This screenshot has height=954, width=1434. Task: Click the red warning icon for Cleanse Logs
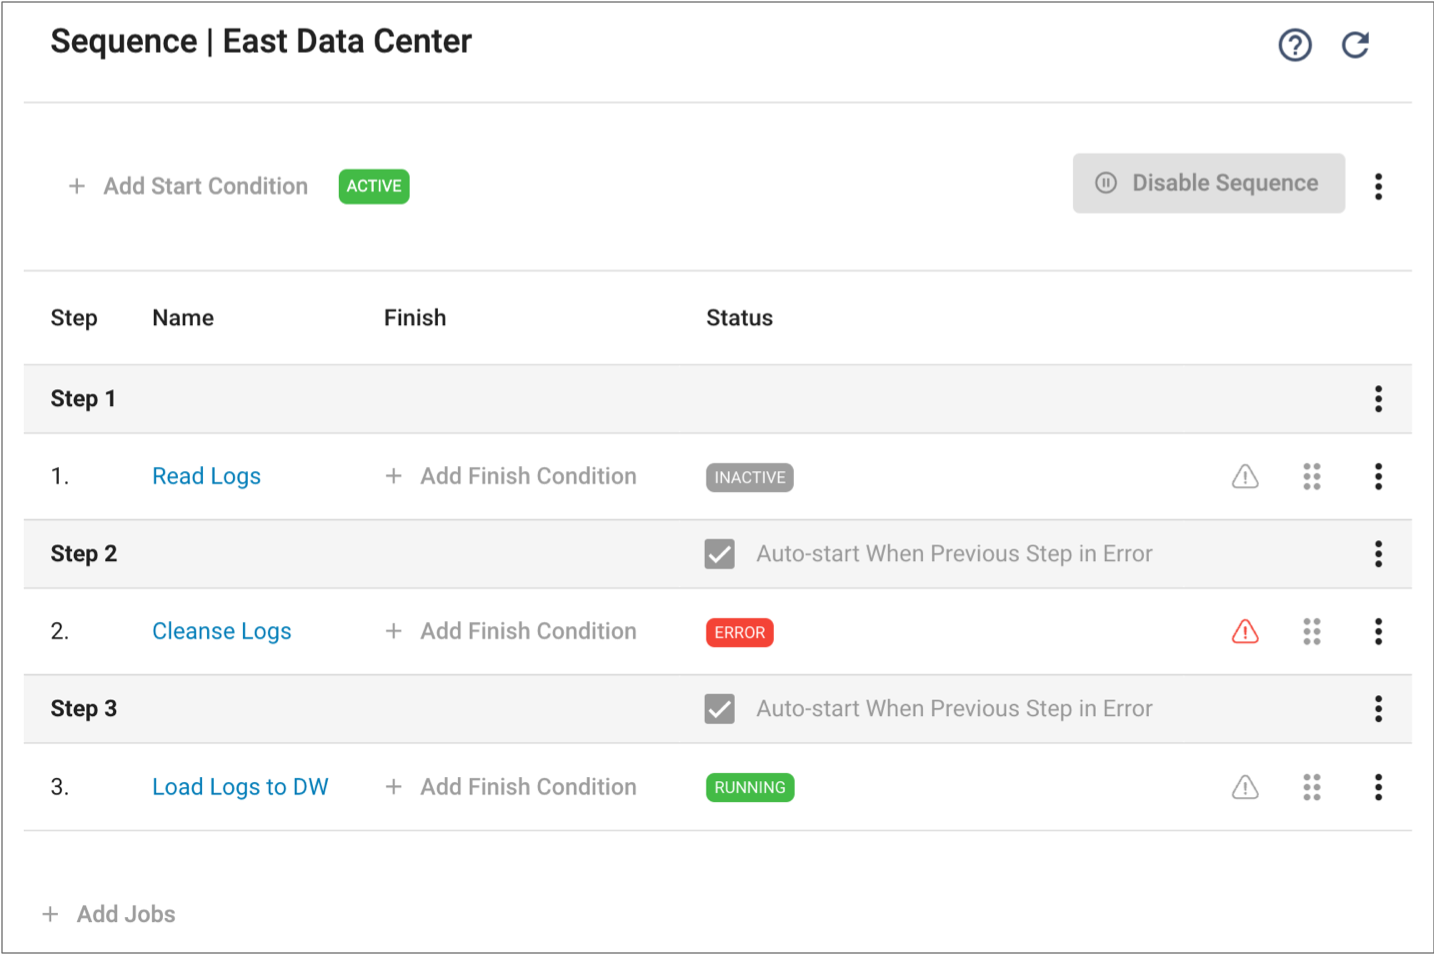[x=1245, y=631]
